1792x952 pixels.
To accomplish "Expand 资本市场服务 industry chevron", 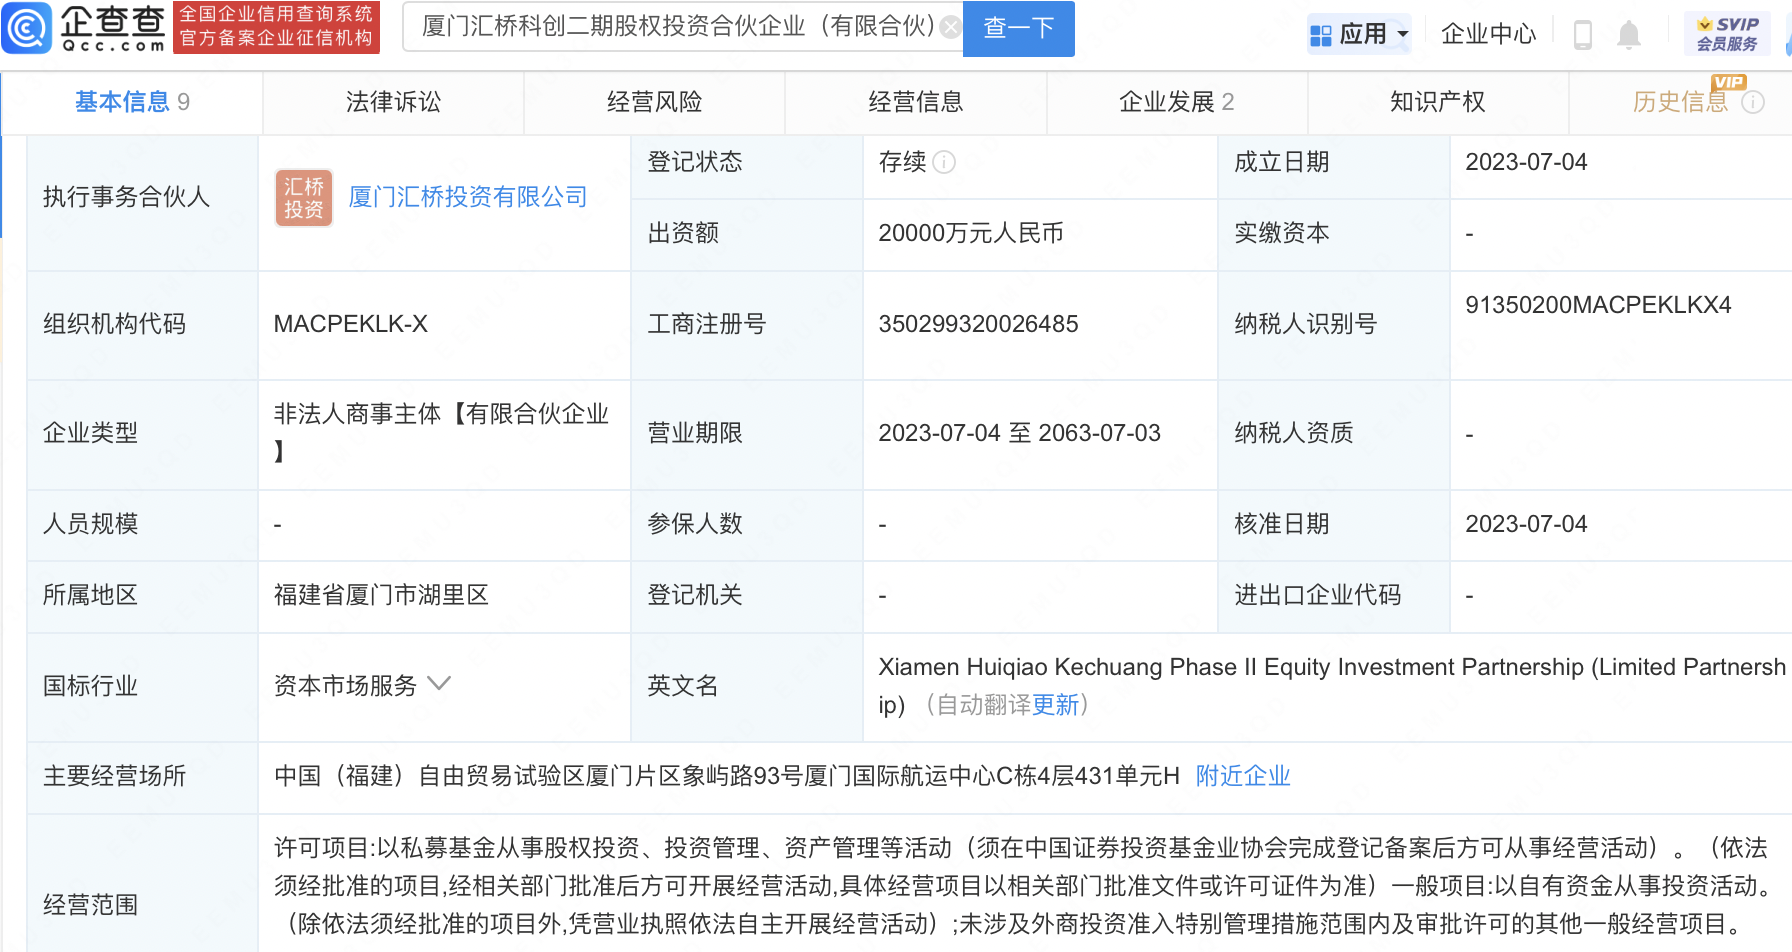I will pos(439,684).
